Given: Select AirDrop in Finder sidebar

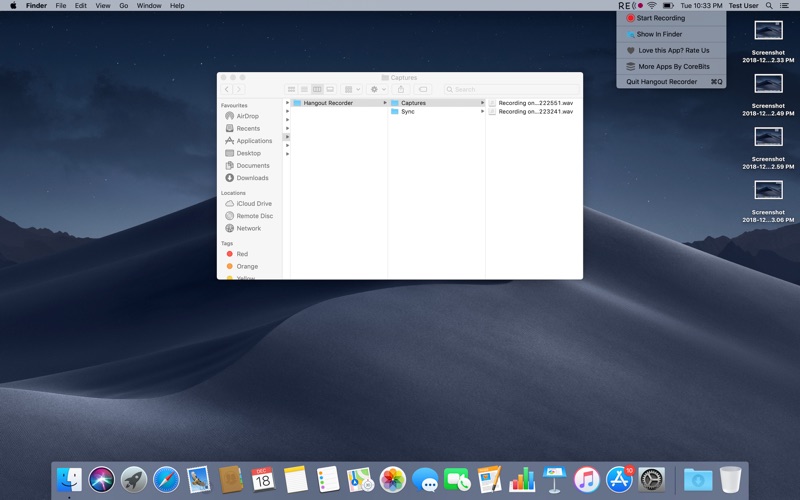Looking at the screenshot, I should pos(247,116).
